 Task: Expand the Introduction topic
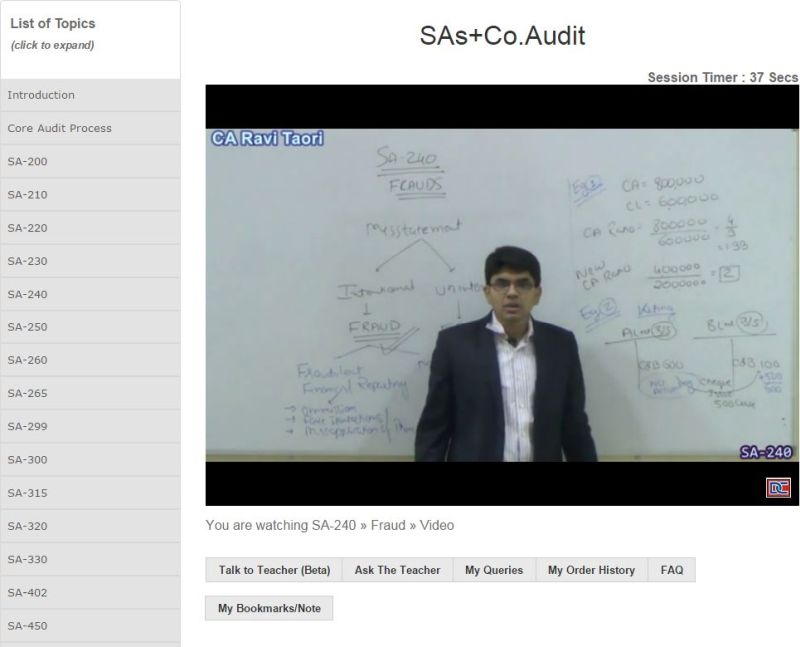(90, 95)
